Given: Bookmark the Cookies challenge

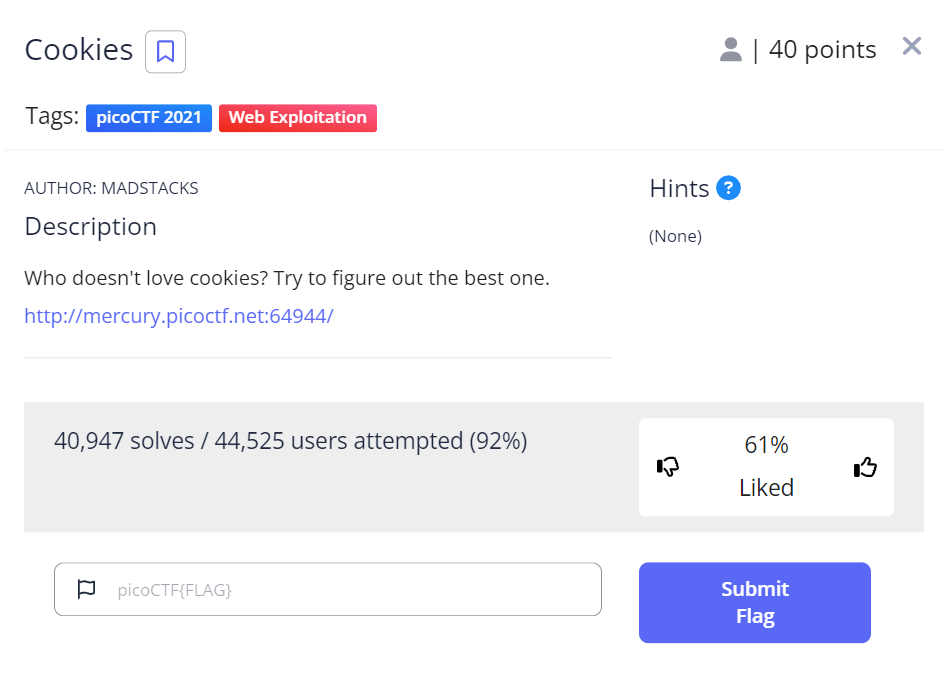Looking at the screenshot, I should pos(165,51).
